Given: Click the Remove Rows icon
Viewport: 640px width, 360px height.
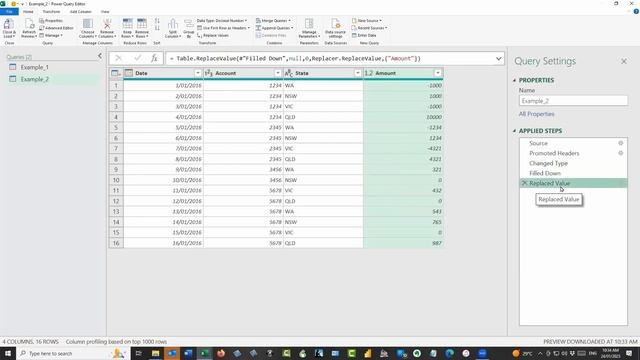Looking at the screenshot, I should pos(142,24).
